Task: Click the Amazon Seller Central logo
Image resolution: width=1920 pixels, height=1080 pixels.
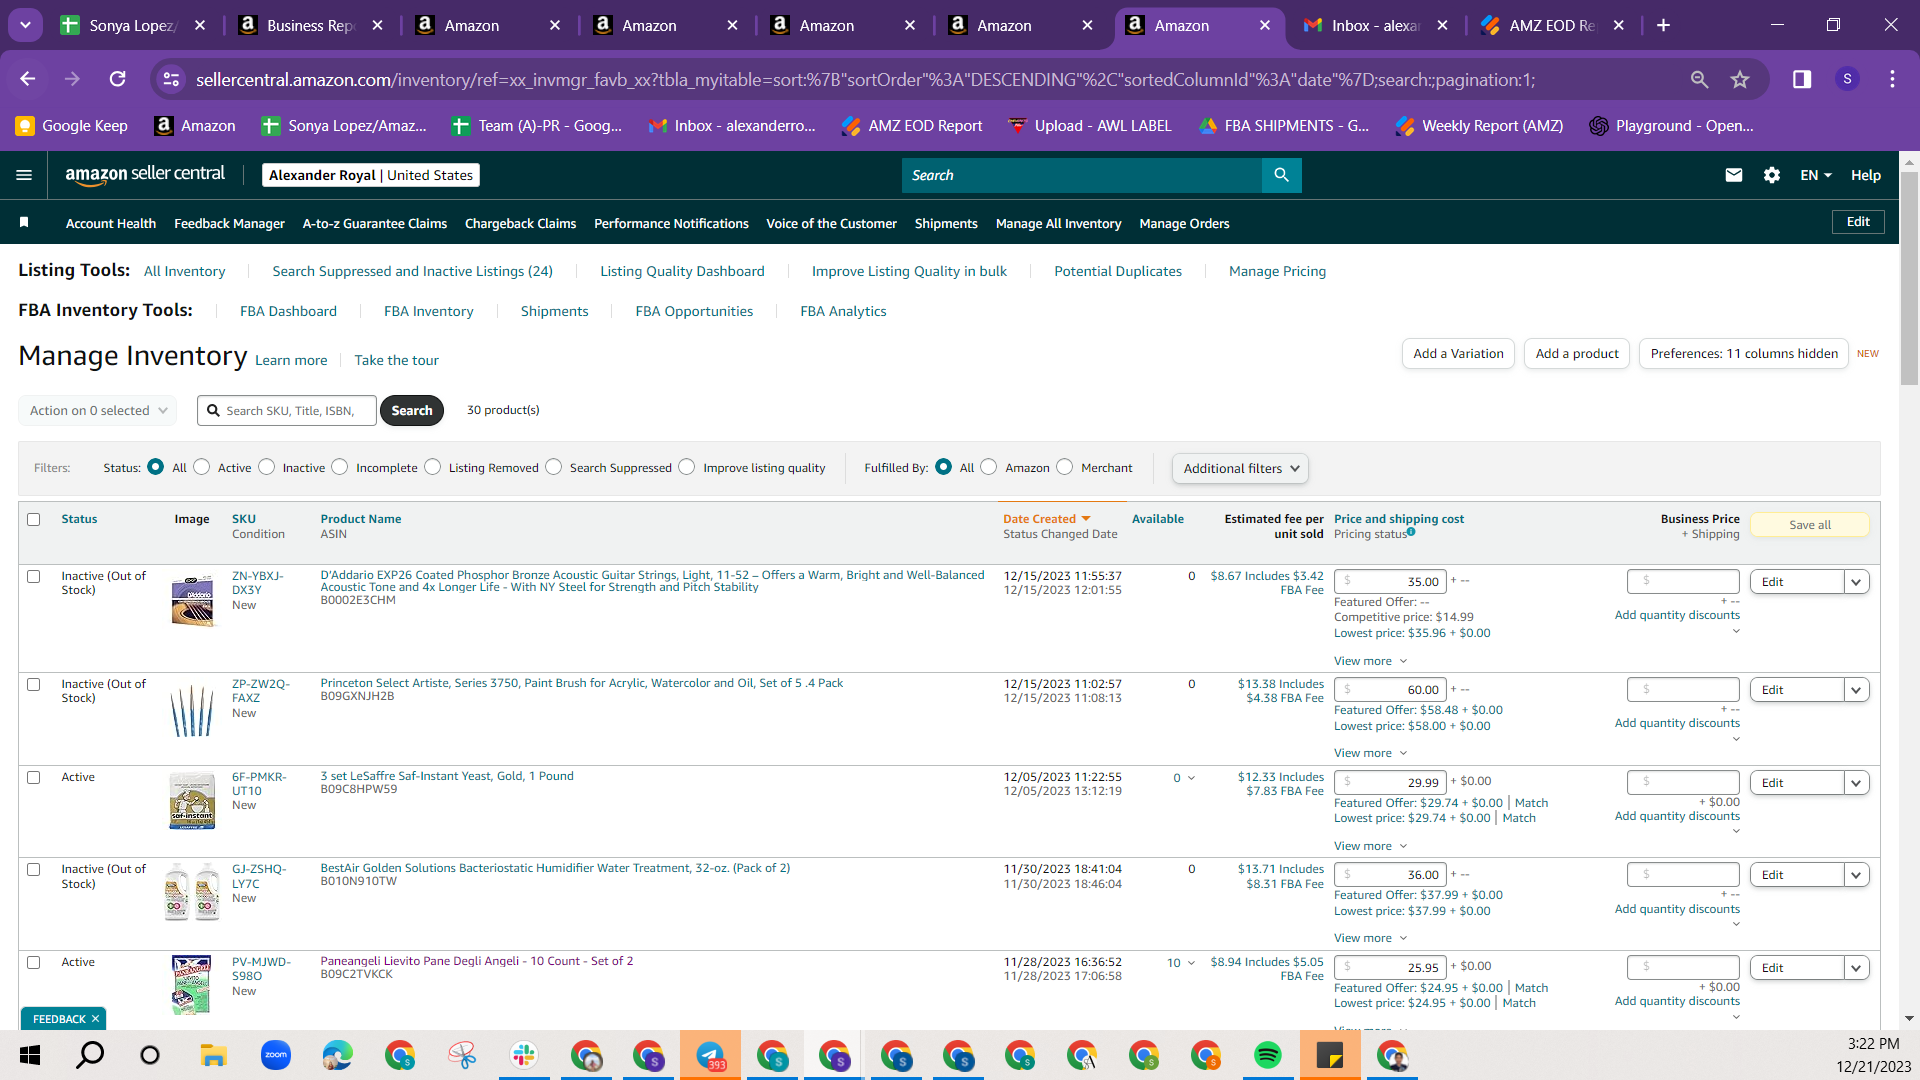Action: pos(145,175)
